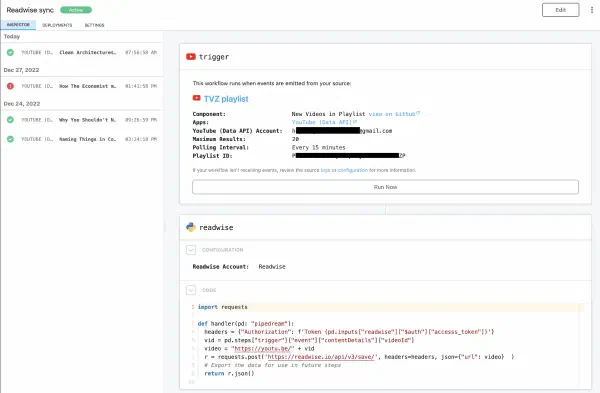Click green success icon for Clean Architectures event
This screenshot has height=393, width=600.
click(10, 52)
